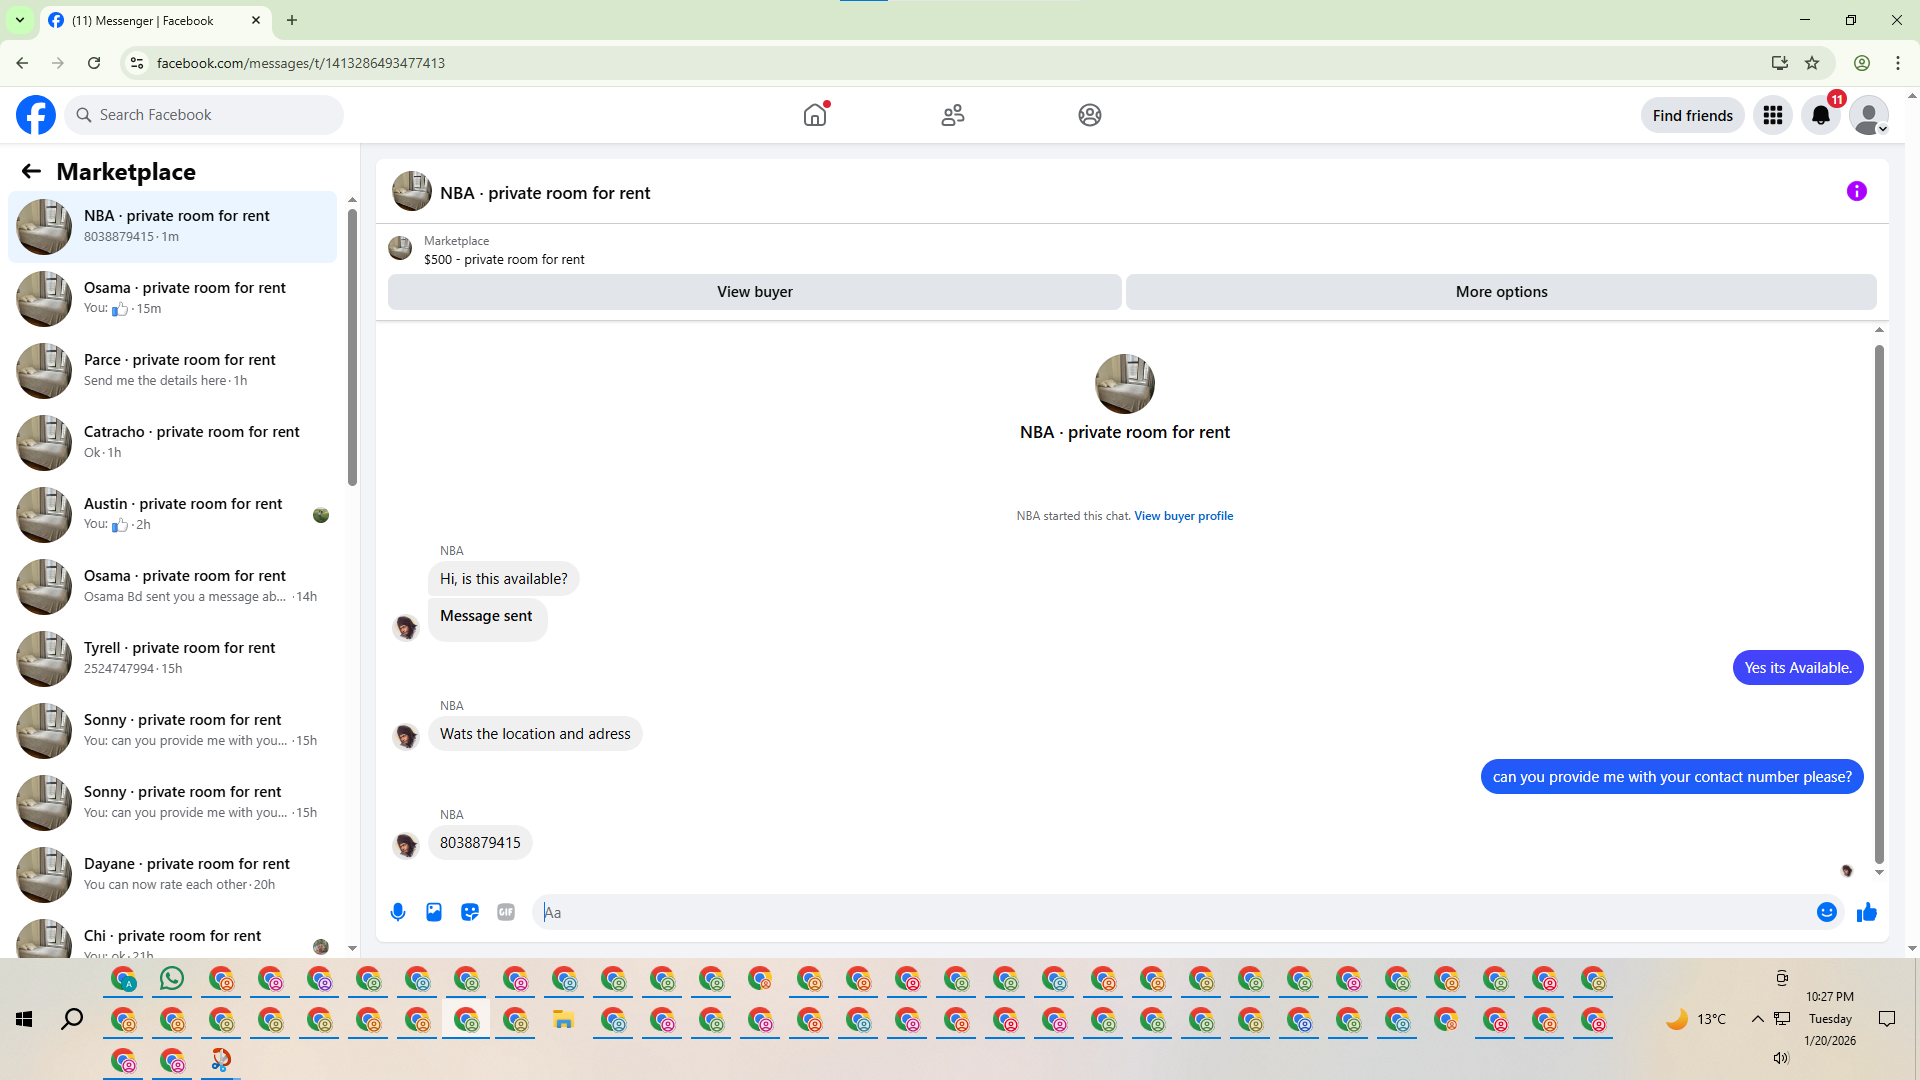Open Osama chat from 14h ago

tap(173, 587)
